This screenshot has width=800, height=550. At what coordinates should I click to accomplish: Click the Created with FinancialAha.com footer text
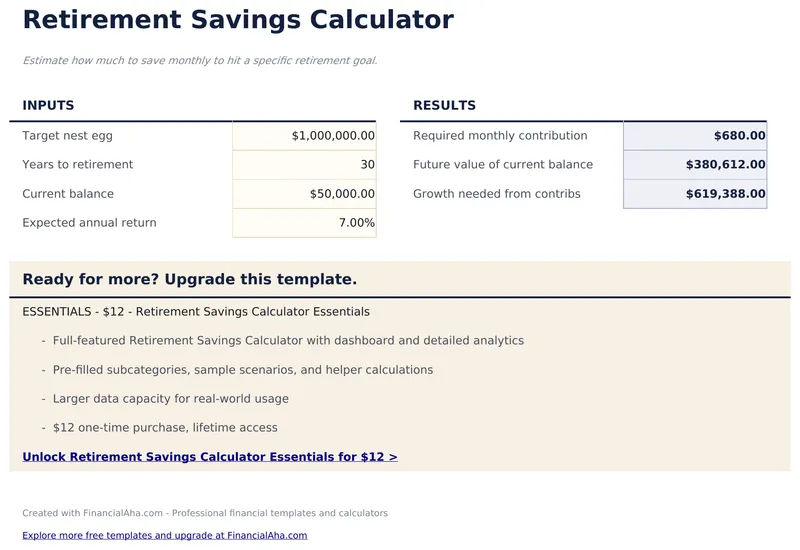point(205,513)
